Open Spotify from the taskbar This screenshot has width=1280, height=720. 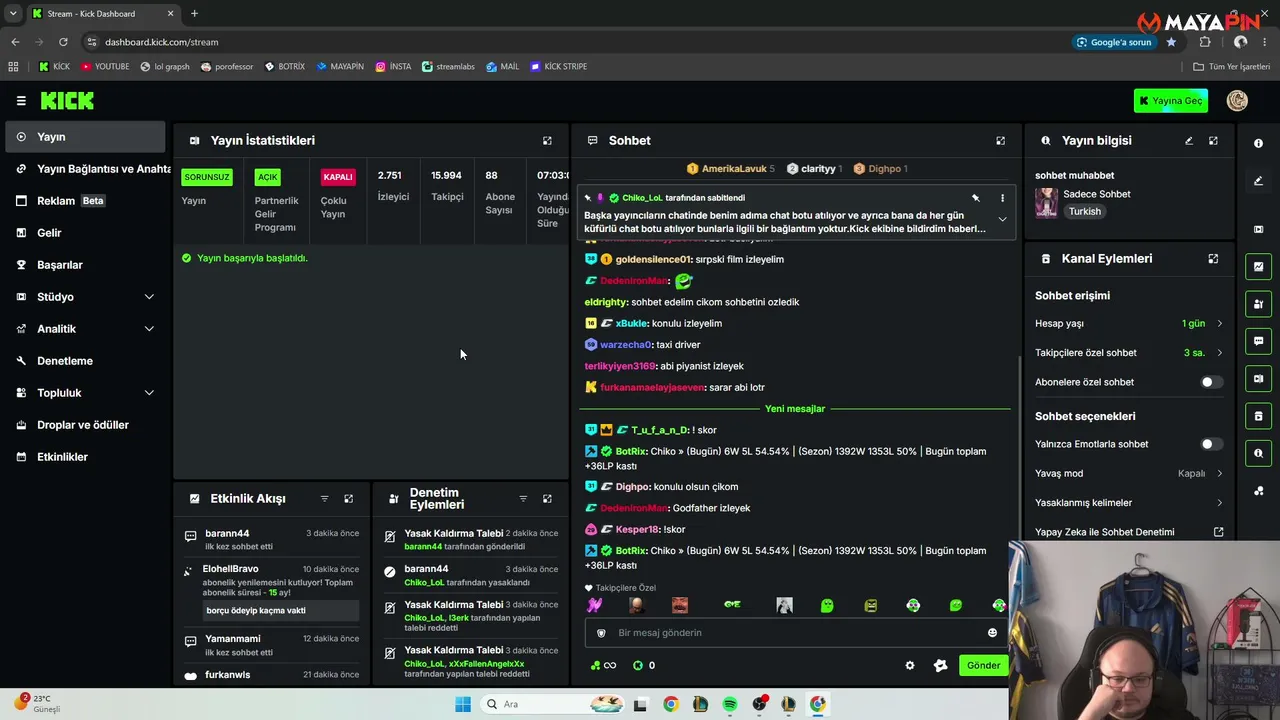coord(730,704)
